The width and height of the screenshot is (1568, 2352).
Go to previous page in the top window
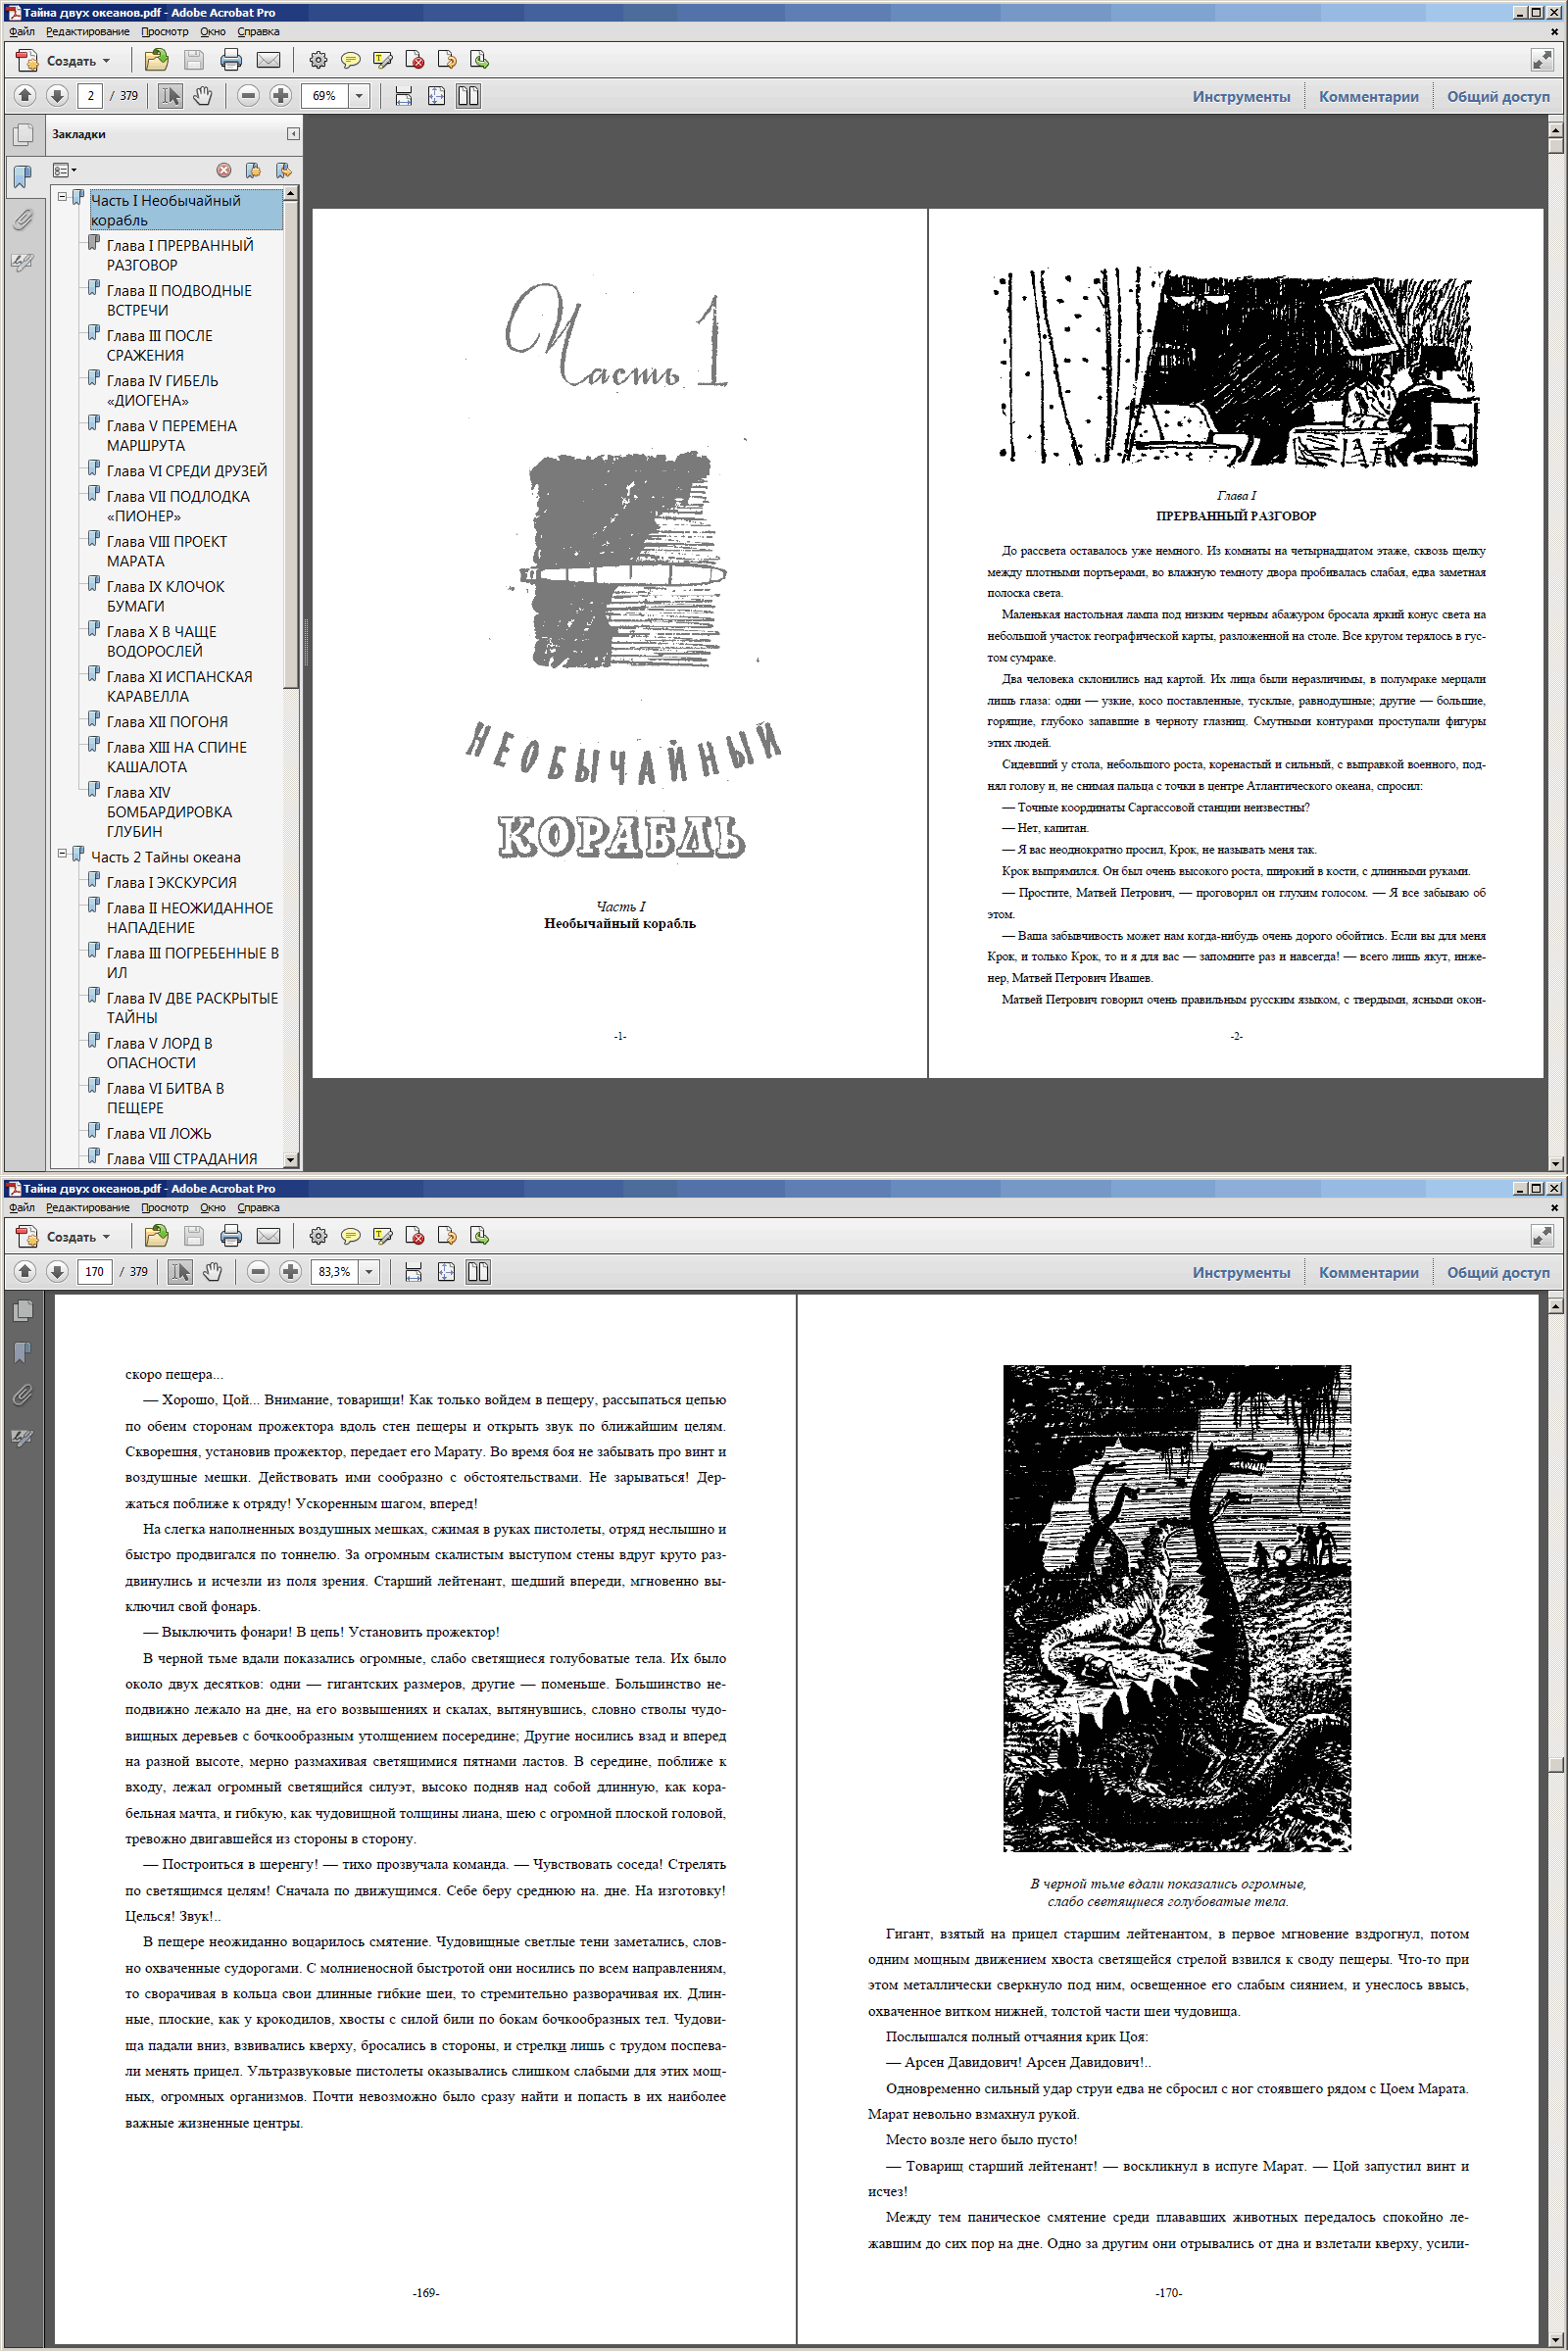25,95
